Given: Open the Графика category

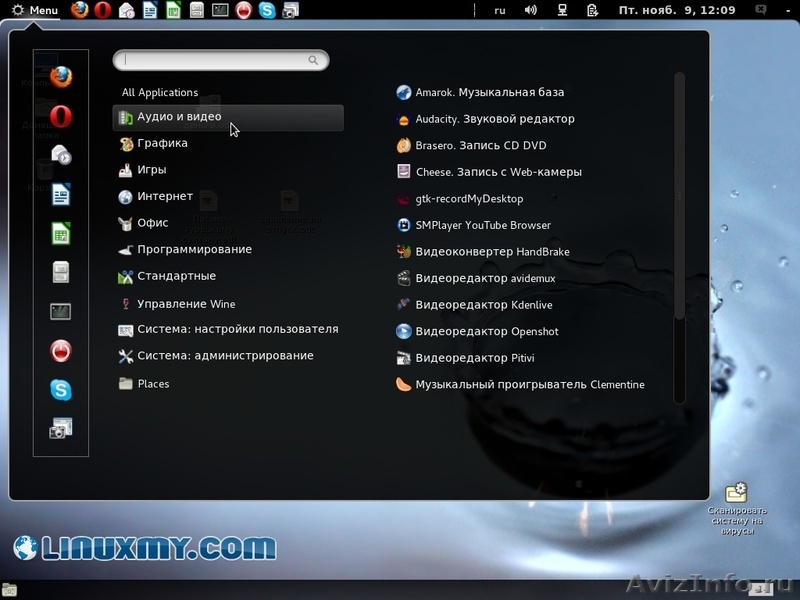Looking at the screenshot, I should click(153, 143).
